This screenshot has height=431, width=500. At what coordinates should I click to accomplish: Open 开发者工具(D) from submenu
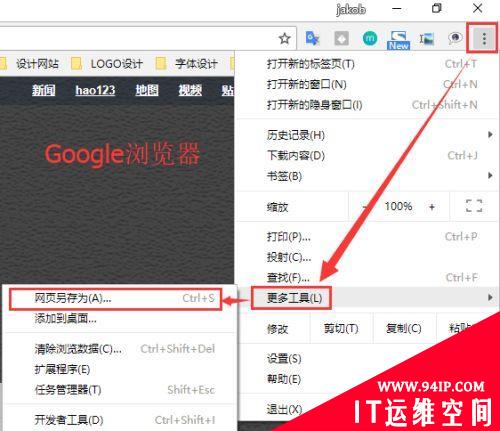pyautogui.click(x=120, y=420)
